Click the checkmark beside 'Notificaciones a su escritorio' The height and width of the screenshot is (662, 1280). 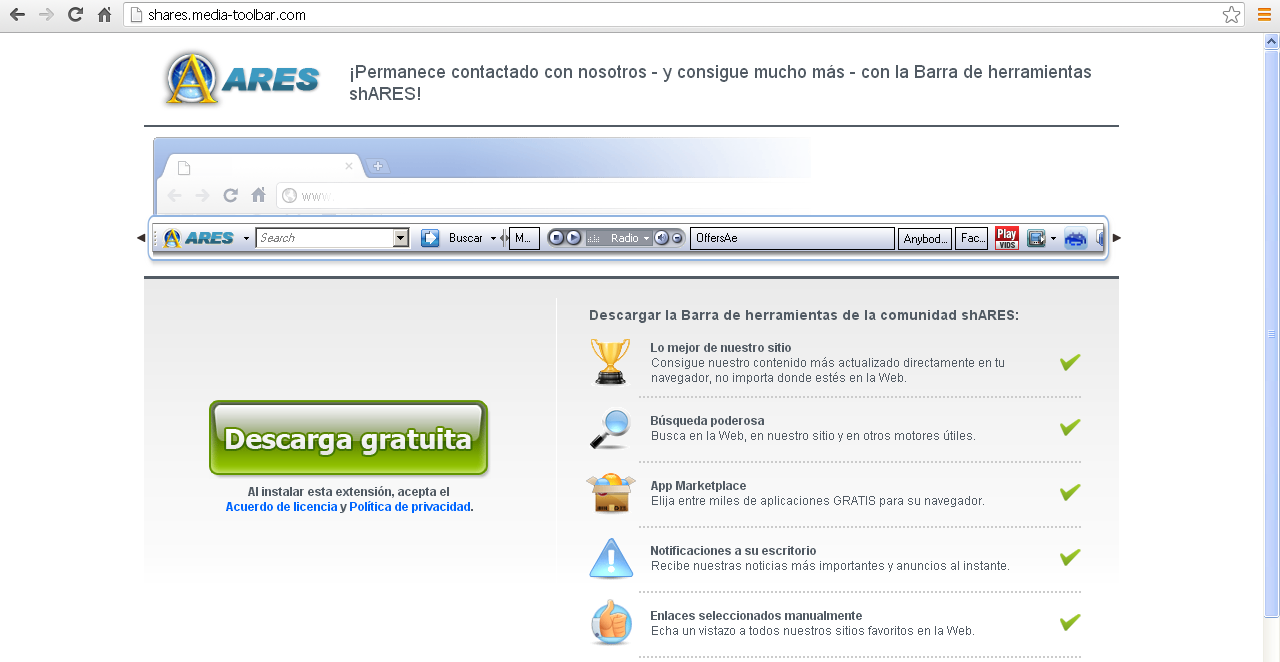(x=1070, y=557)
